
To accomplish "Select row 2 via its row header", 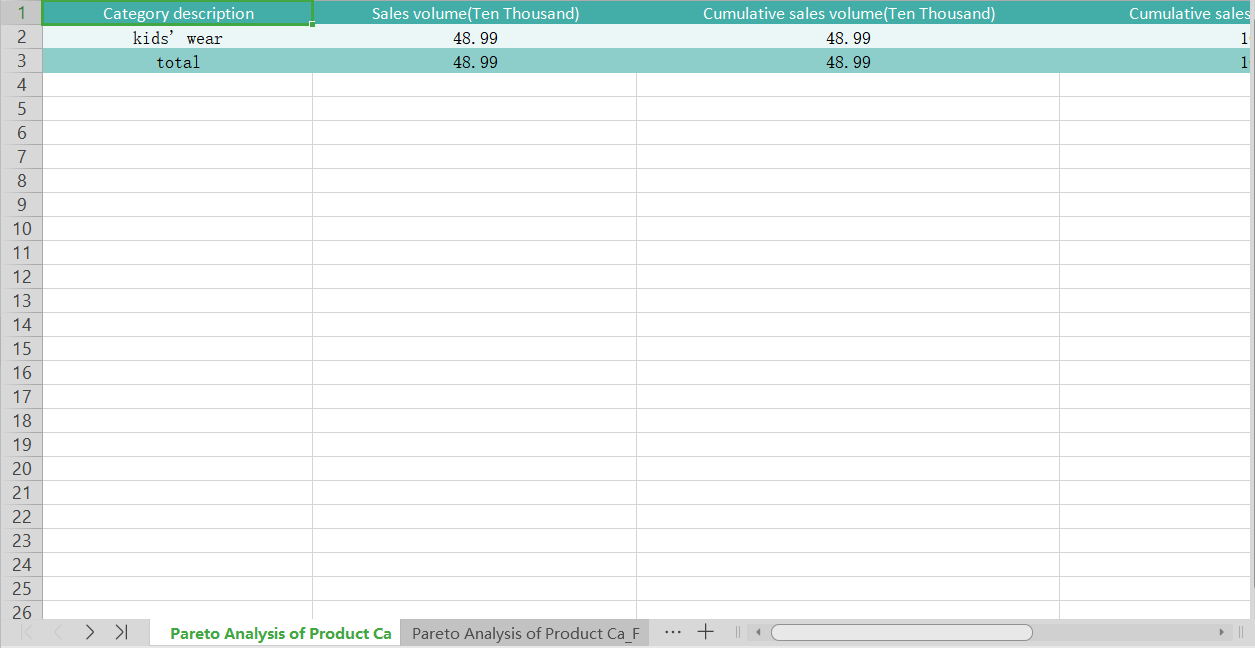I will point(22,37).
